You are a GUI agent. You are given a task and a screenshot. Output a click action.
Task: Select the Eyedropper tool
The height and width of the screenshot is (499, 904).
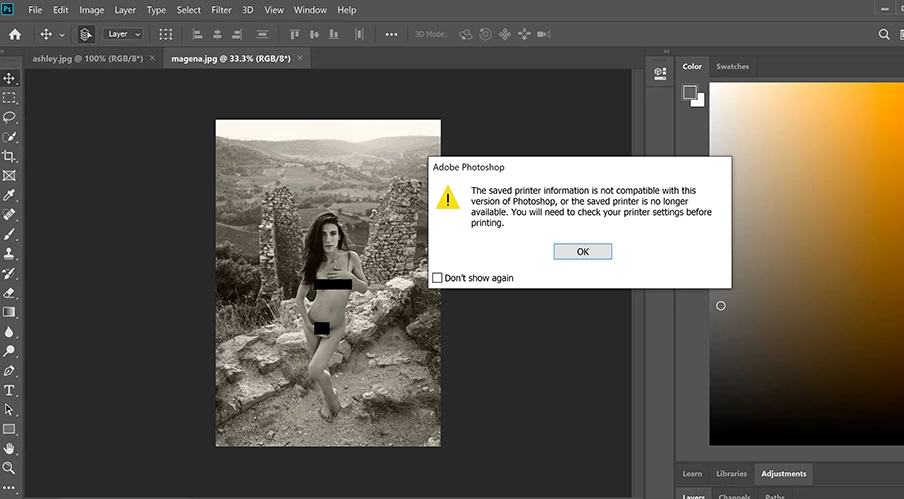[9, 195]
